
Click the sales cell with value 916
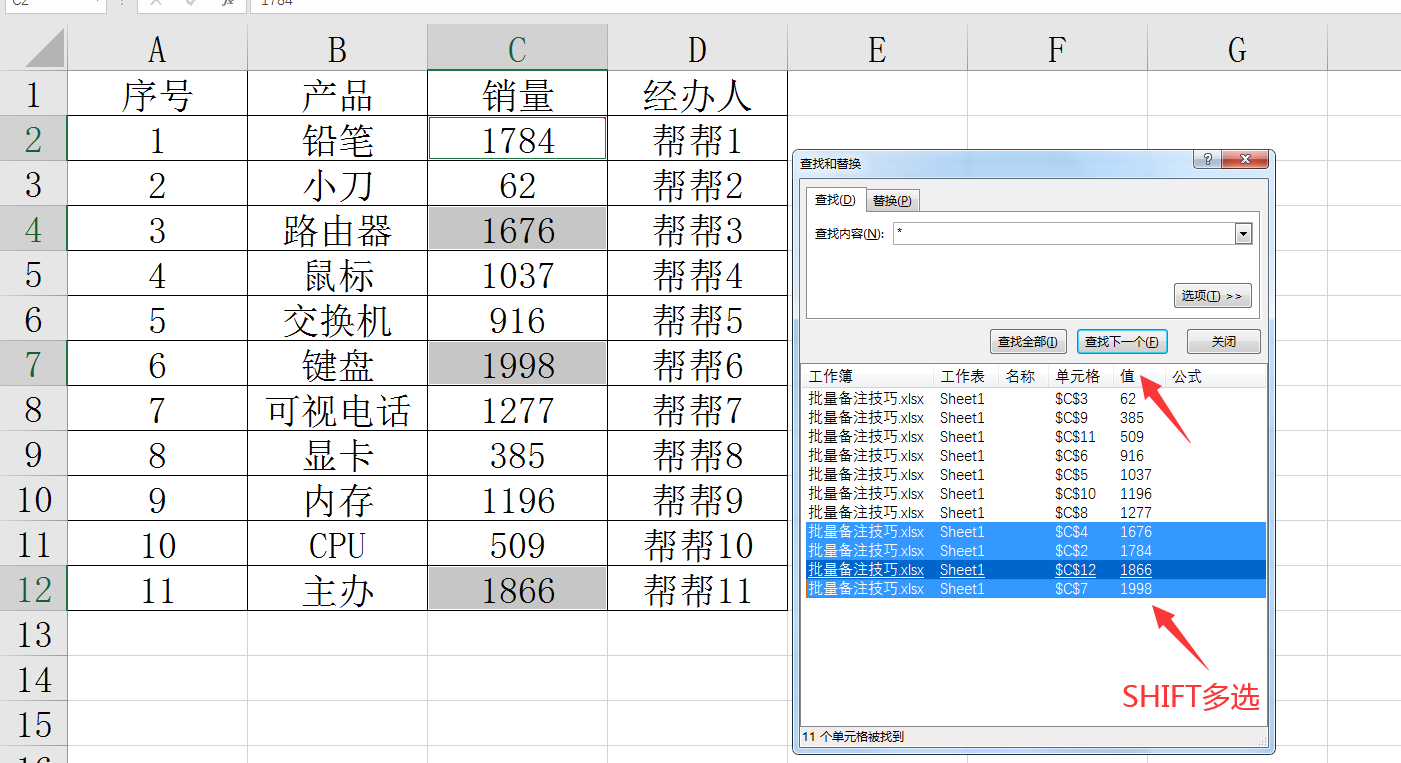point(517,318)
